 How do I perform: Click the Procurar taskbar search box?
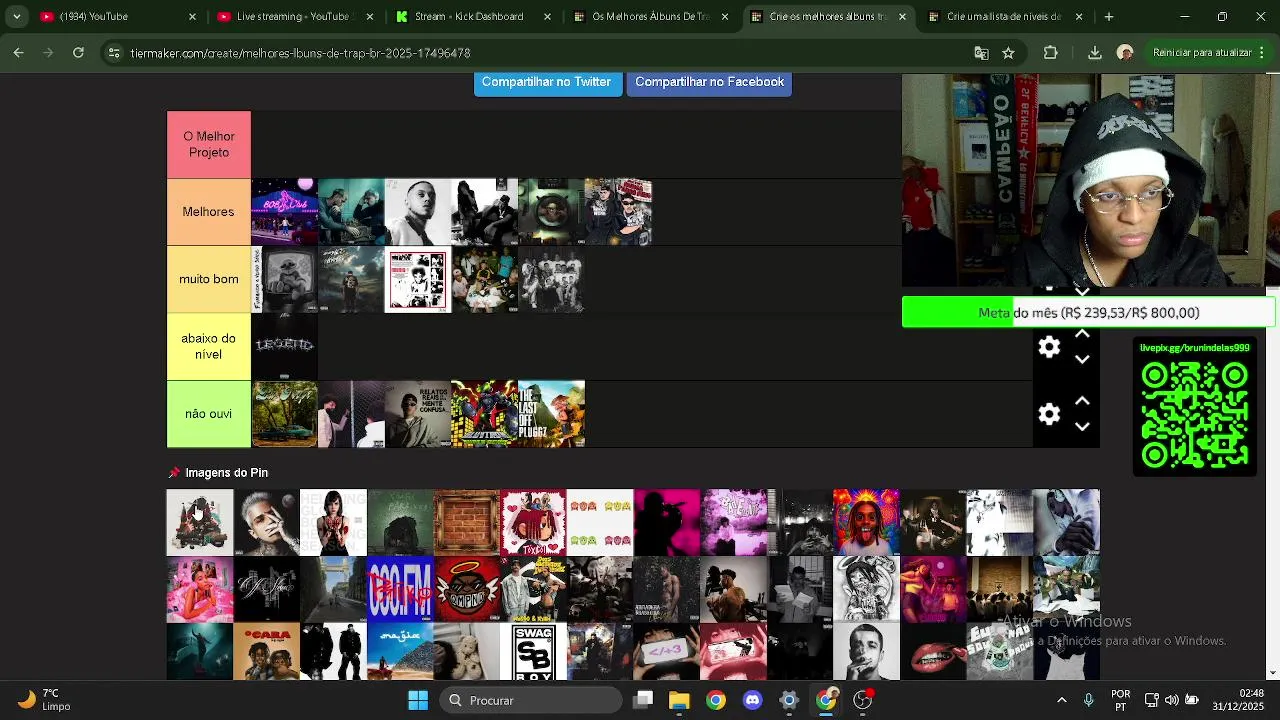(x=533, y=700)
